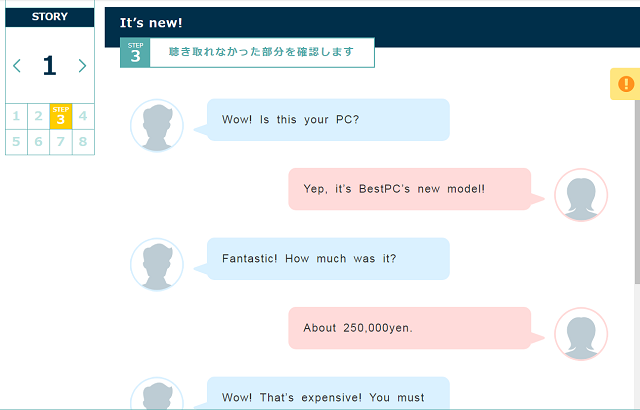
Task: Click the "About 250,000yen." bubble
Action: [410, 328]
